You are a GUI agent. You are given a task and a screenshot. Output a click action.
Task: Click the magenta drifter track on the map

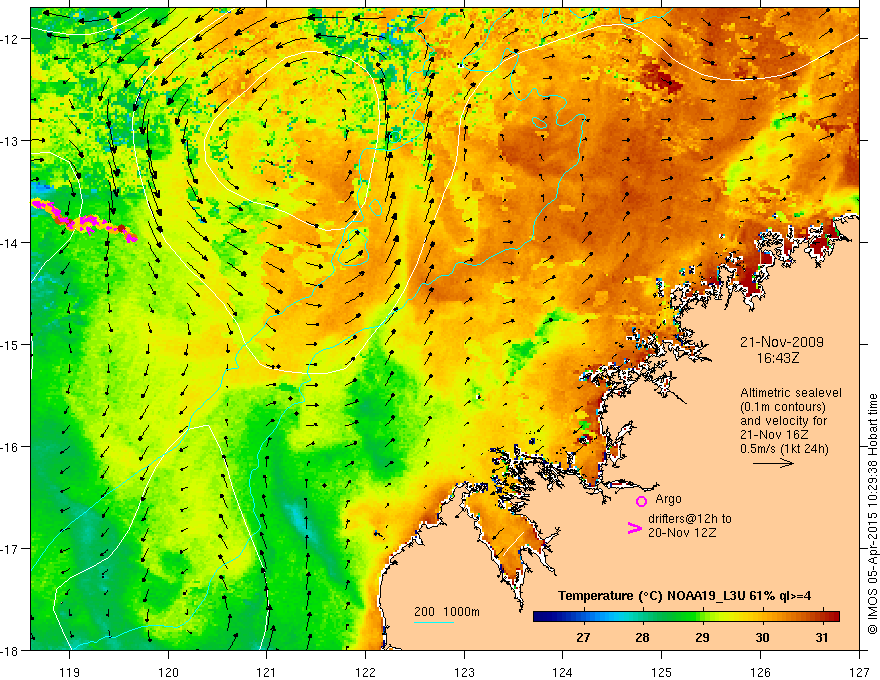(x=84, y=222)
